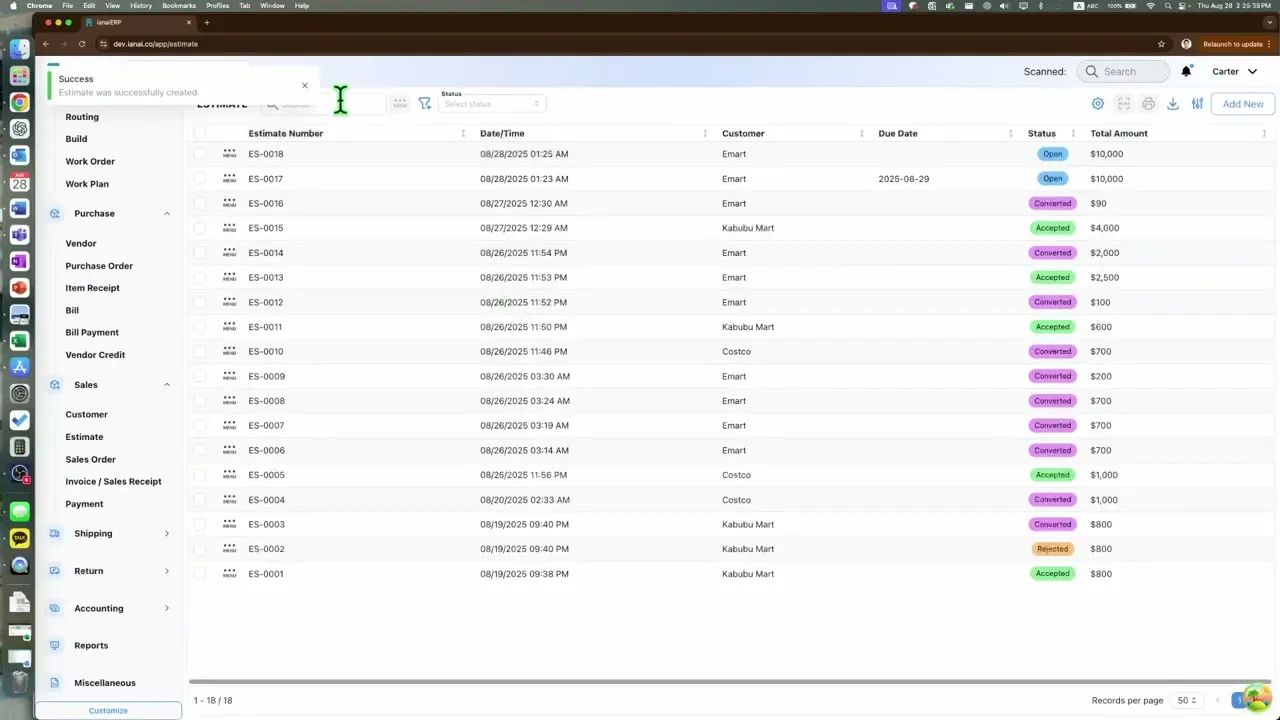This screenshot has height=720, width=1280.
Task: Check the box for estimate ES-0008
Action: [200, 401]
